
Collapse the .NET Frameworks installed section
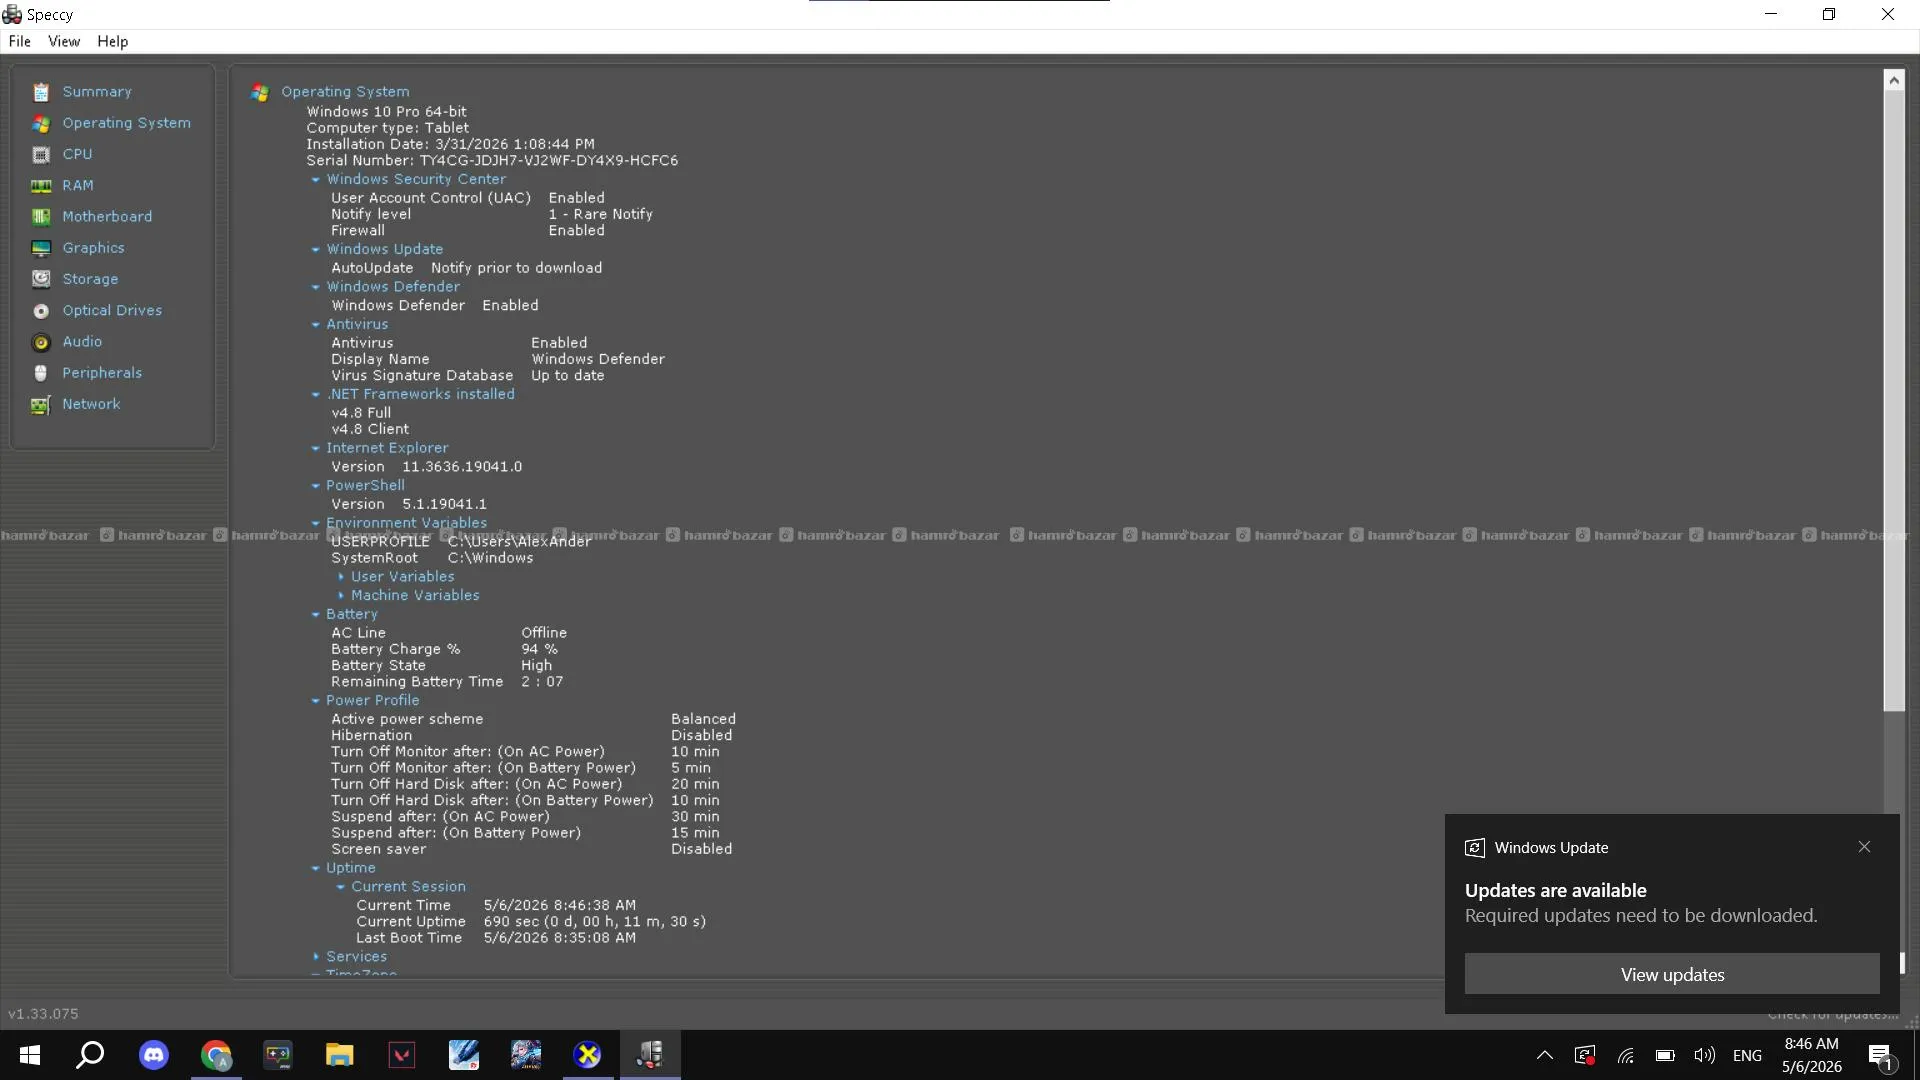(x=316, y=395)
